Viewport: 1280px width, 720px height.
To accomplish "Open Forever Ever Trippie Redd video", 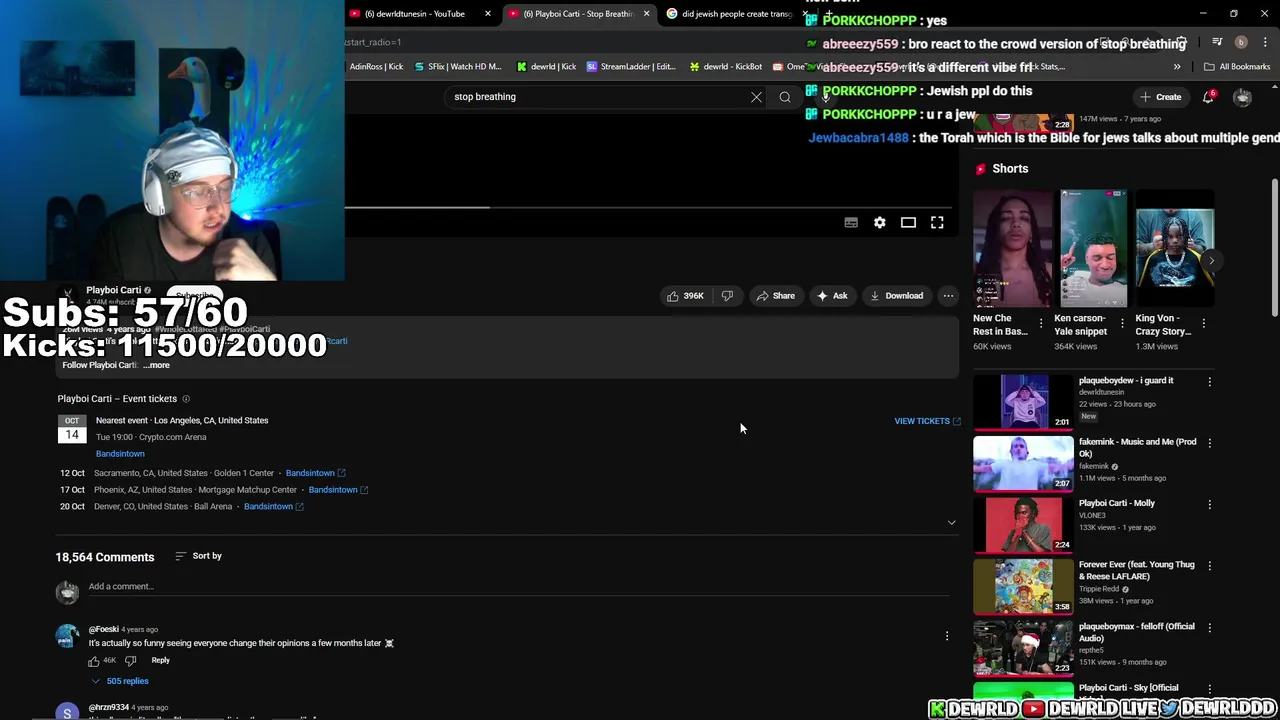I will 1023,586.
